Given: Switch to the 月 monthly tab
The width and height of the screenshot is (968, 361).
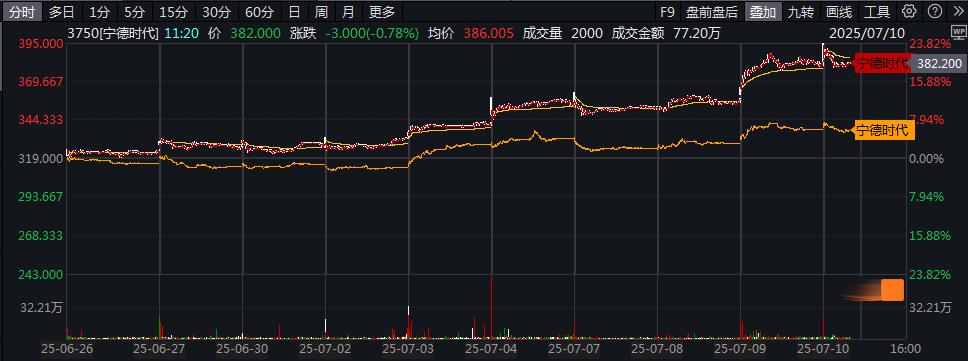Looking at the screenshot, I should tap(349, 11).
